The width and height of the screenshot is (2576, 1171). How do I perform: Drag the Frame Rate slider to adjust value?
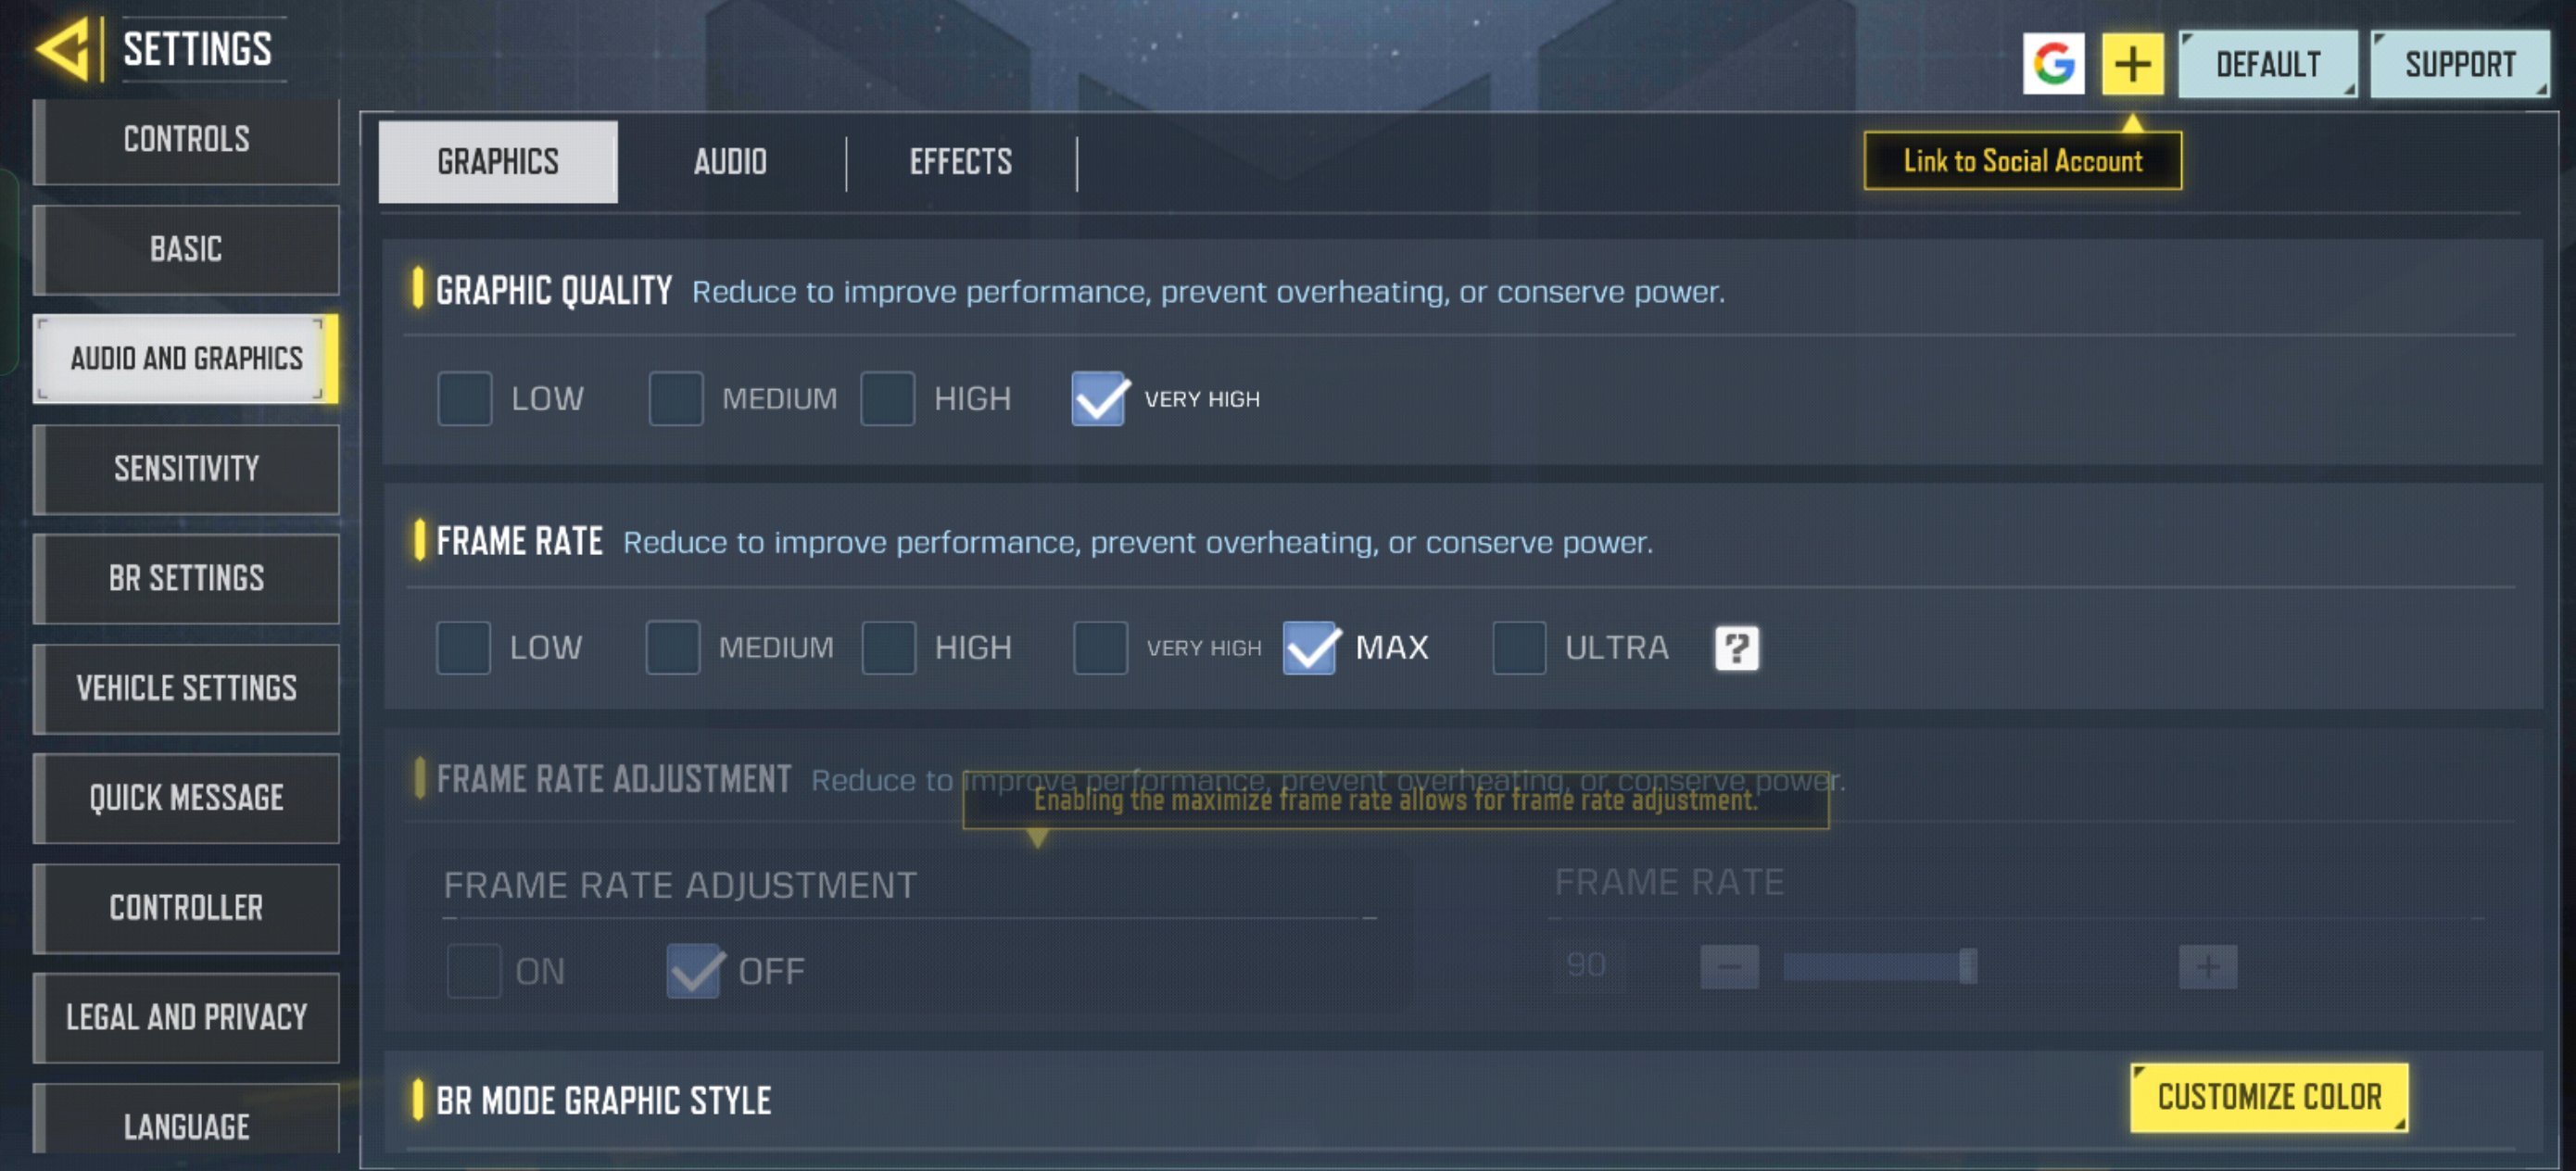click(1968, 965)
